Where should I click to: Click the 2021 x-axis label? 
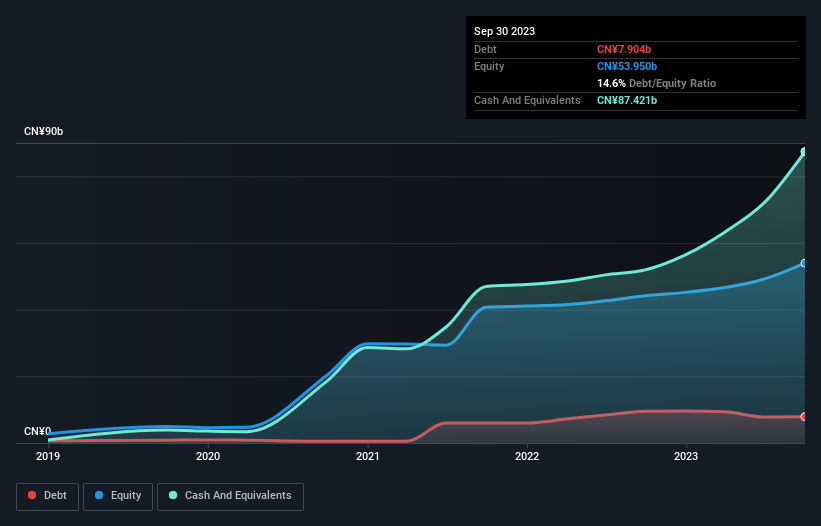tap(368, 456)
